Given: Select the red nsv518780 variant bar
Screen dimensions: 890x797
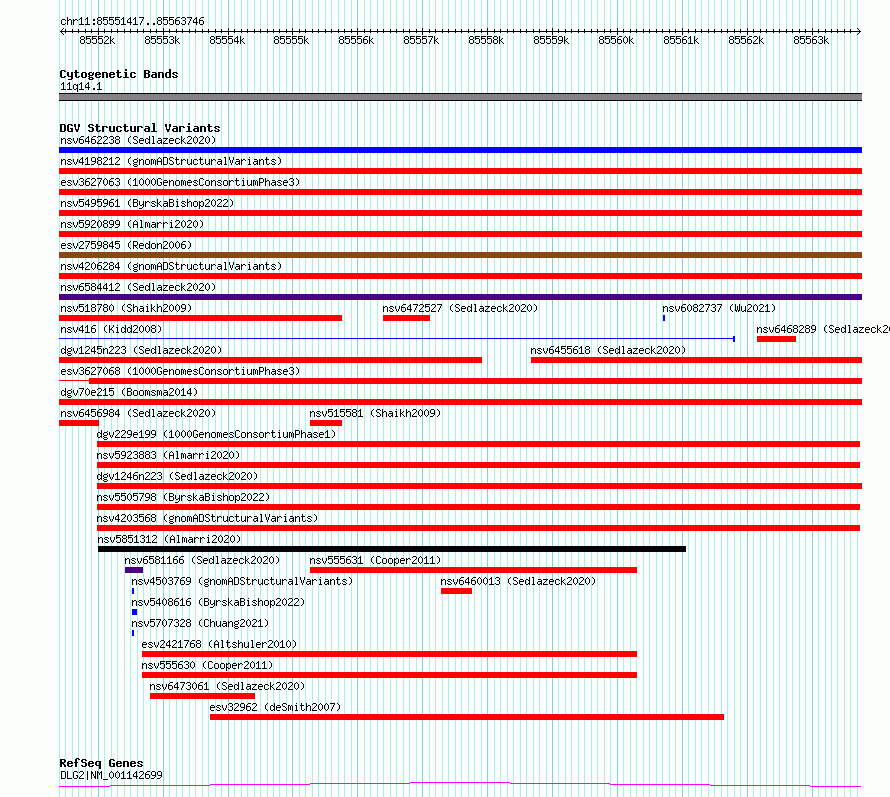Looking at the screenshot, I should tap(200, 318).
